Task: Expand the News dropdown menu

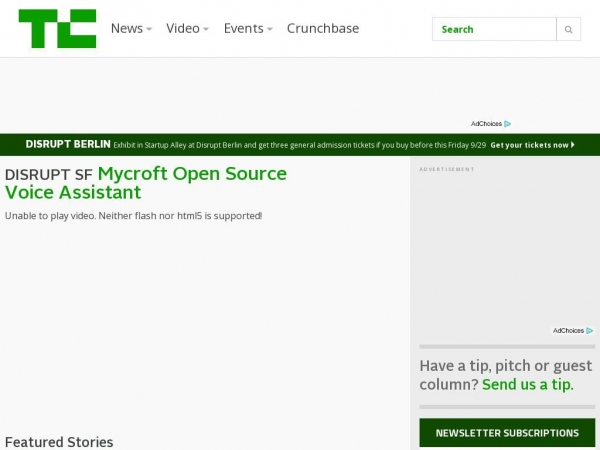Action: click(131, 28)
